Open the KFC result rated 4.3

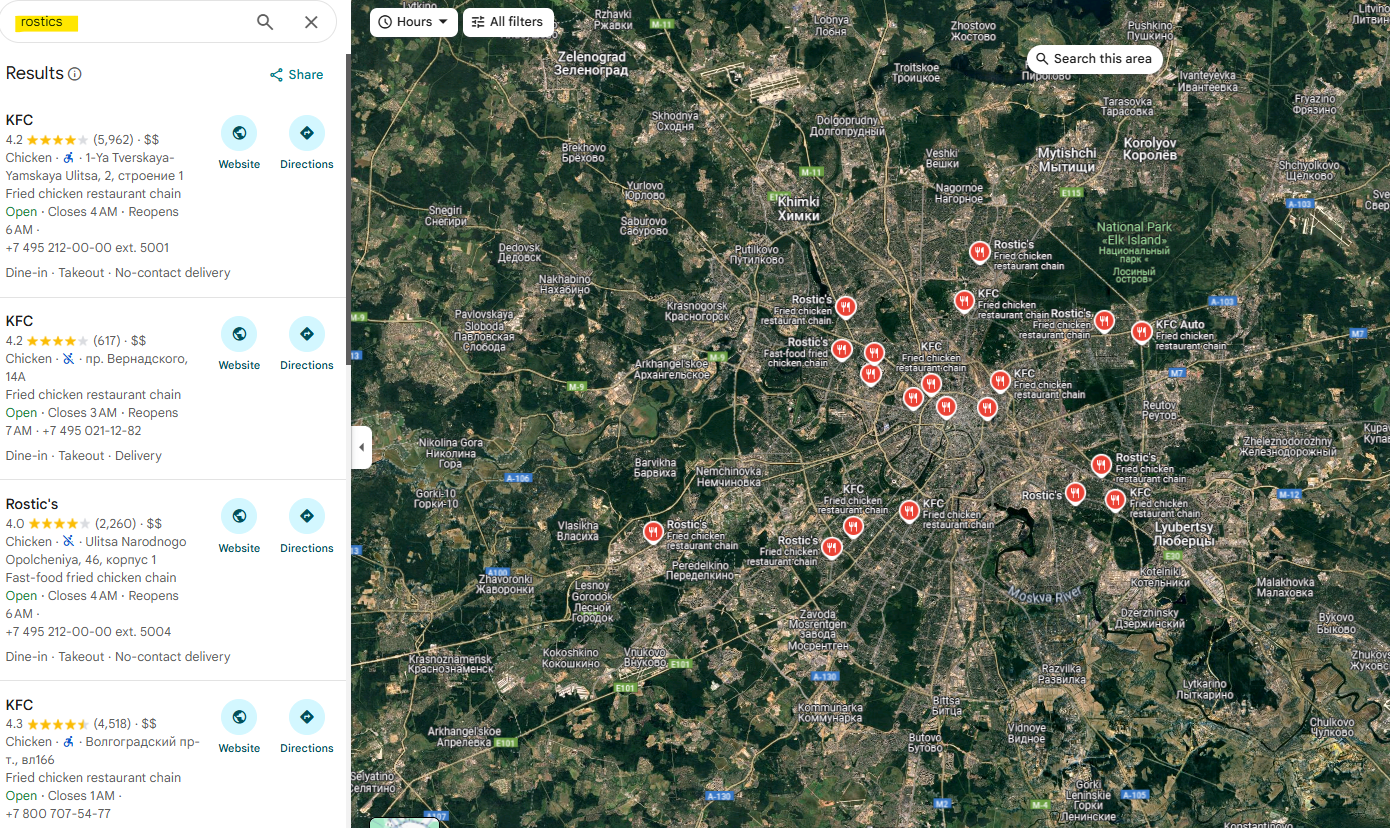coord(19,705)
